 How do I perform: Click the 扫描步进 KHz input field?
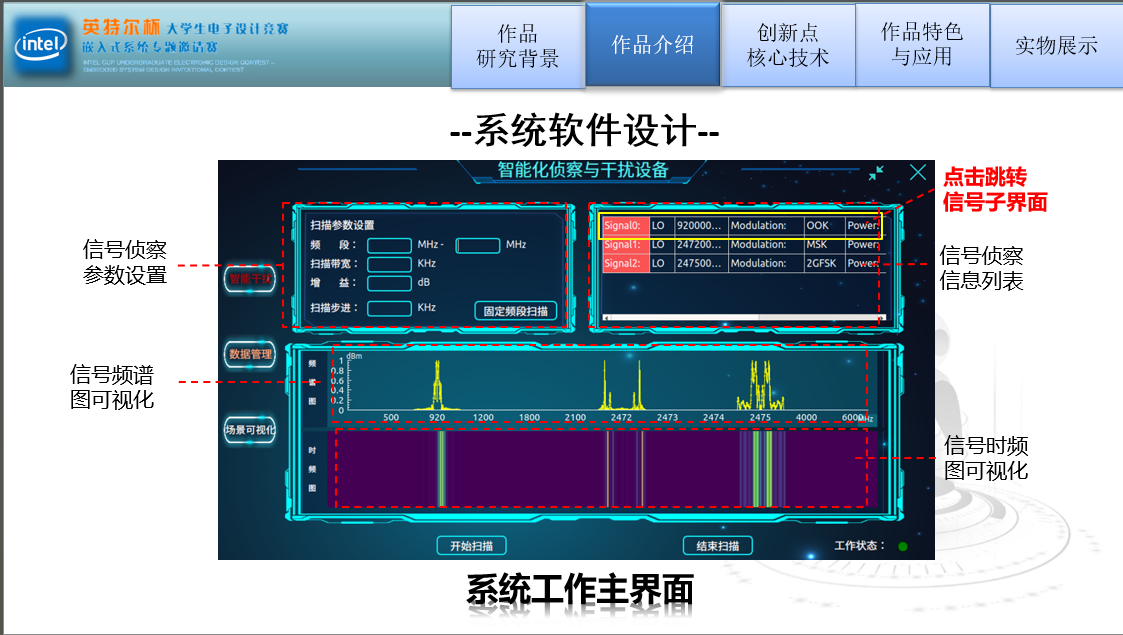pos(389,309)
